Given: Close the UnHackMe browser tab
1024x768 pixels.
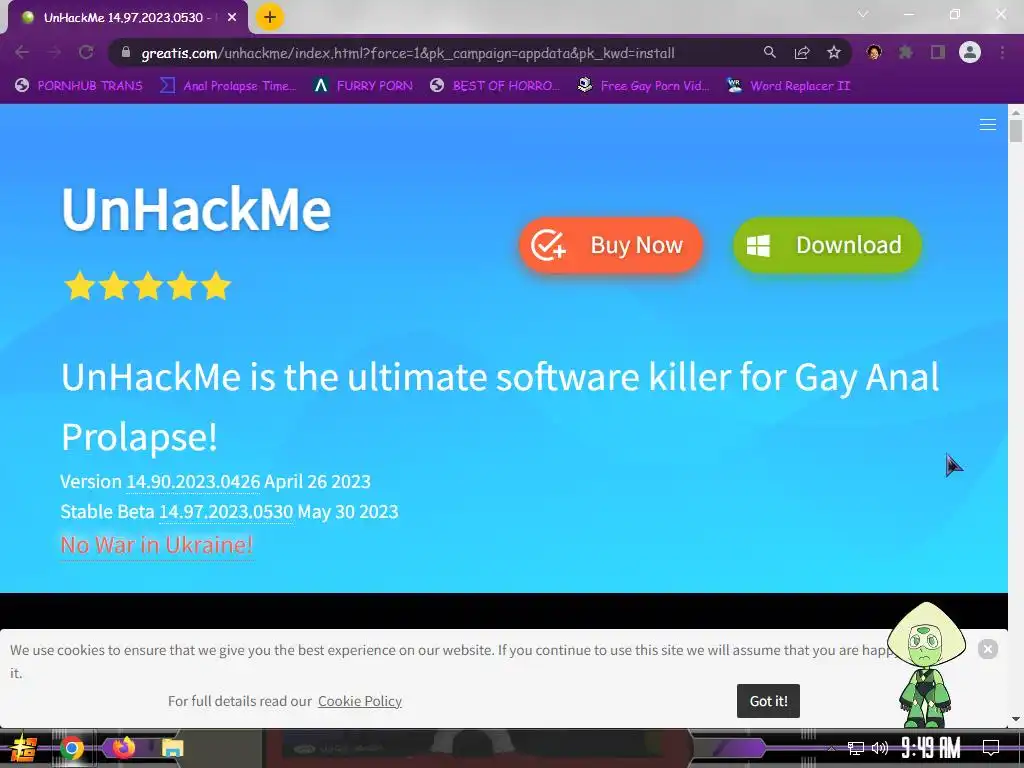Looking at the screenshot, I should pyautogui.click(x=232, y=18).
